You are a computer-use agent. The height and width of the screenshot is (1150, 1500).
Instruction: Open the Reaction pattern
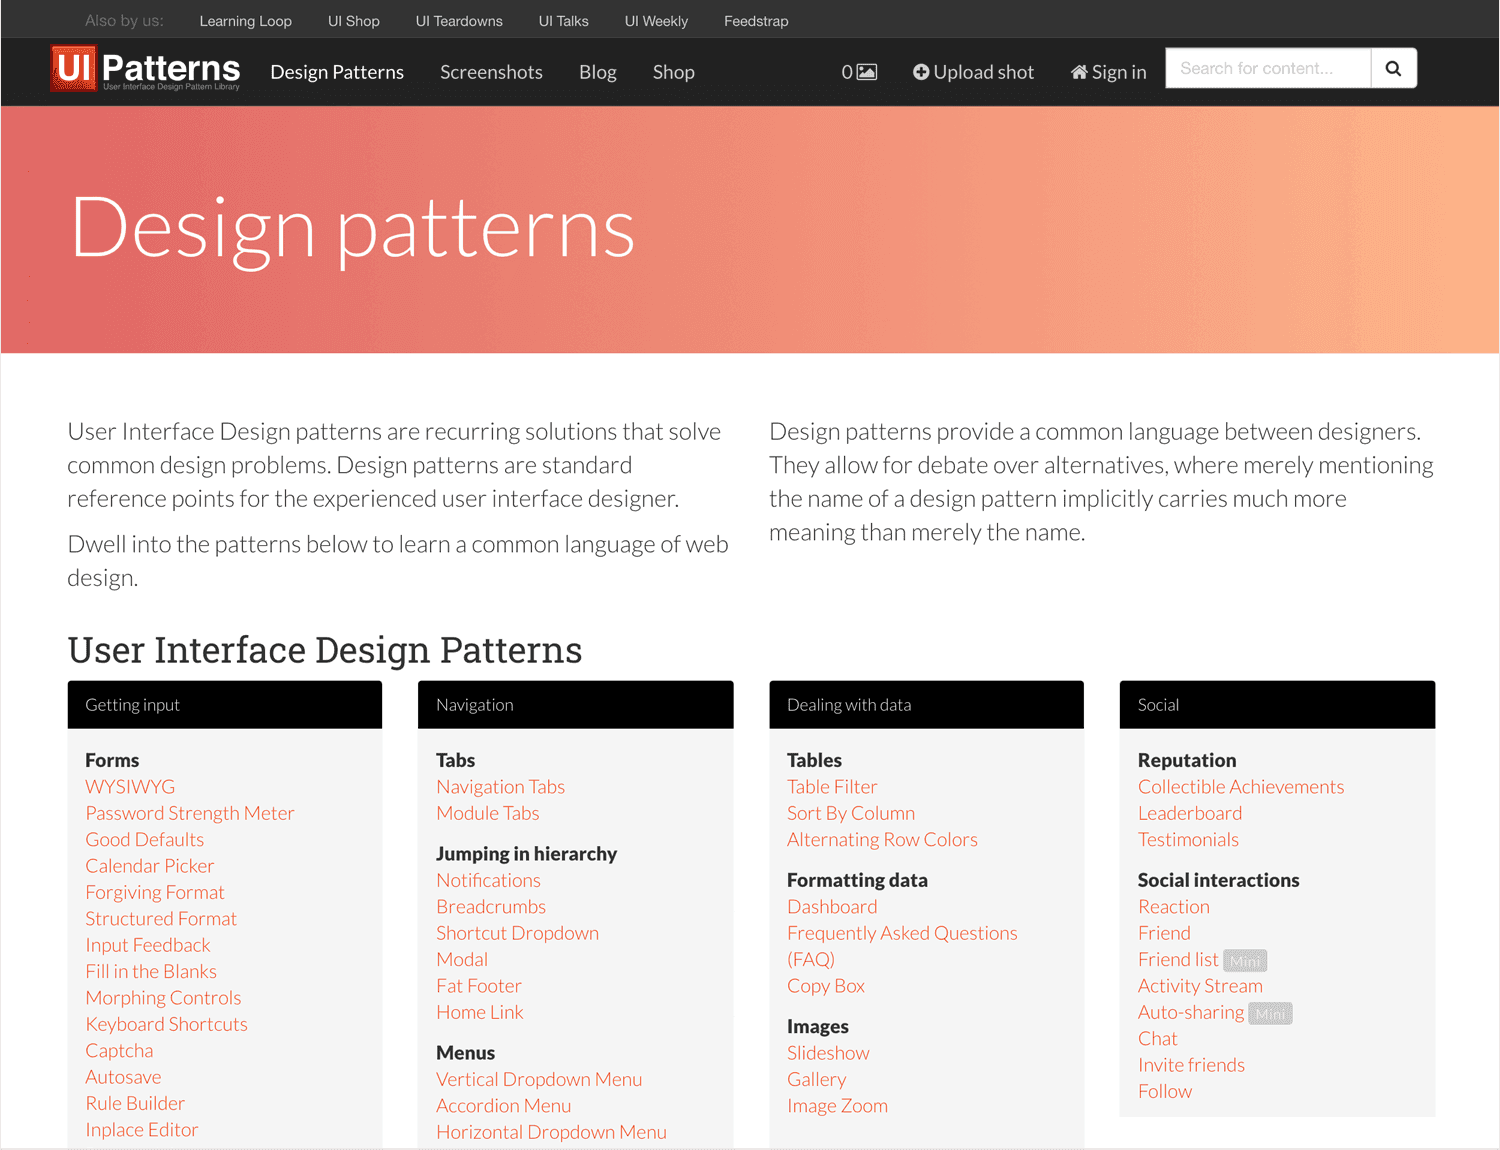pos(1174,907)
